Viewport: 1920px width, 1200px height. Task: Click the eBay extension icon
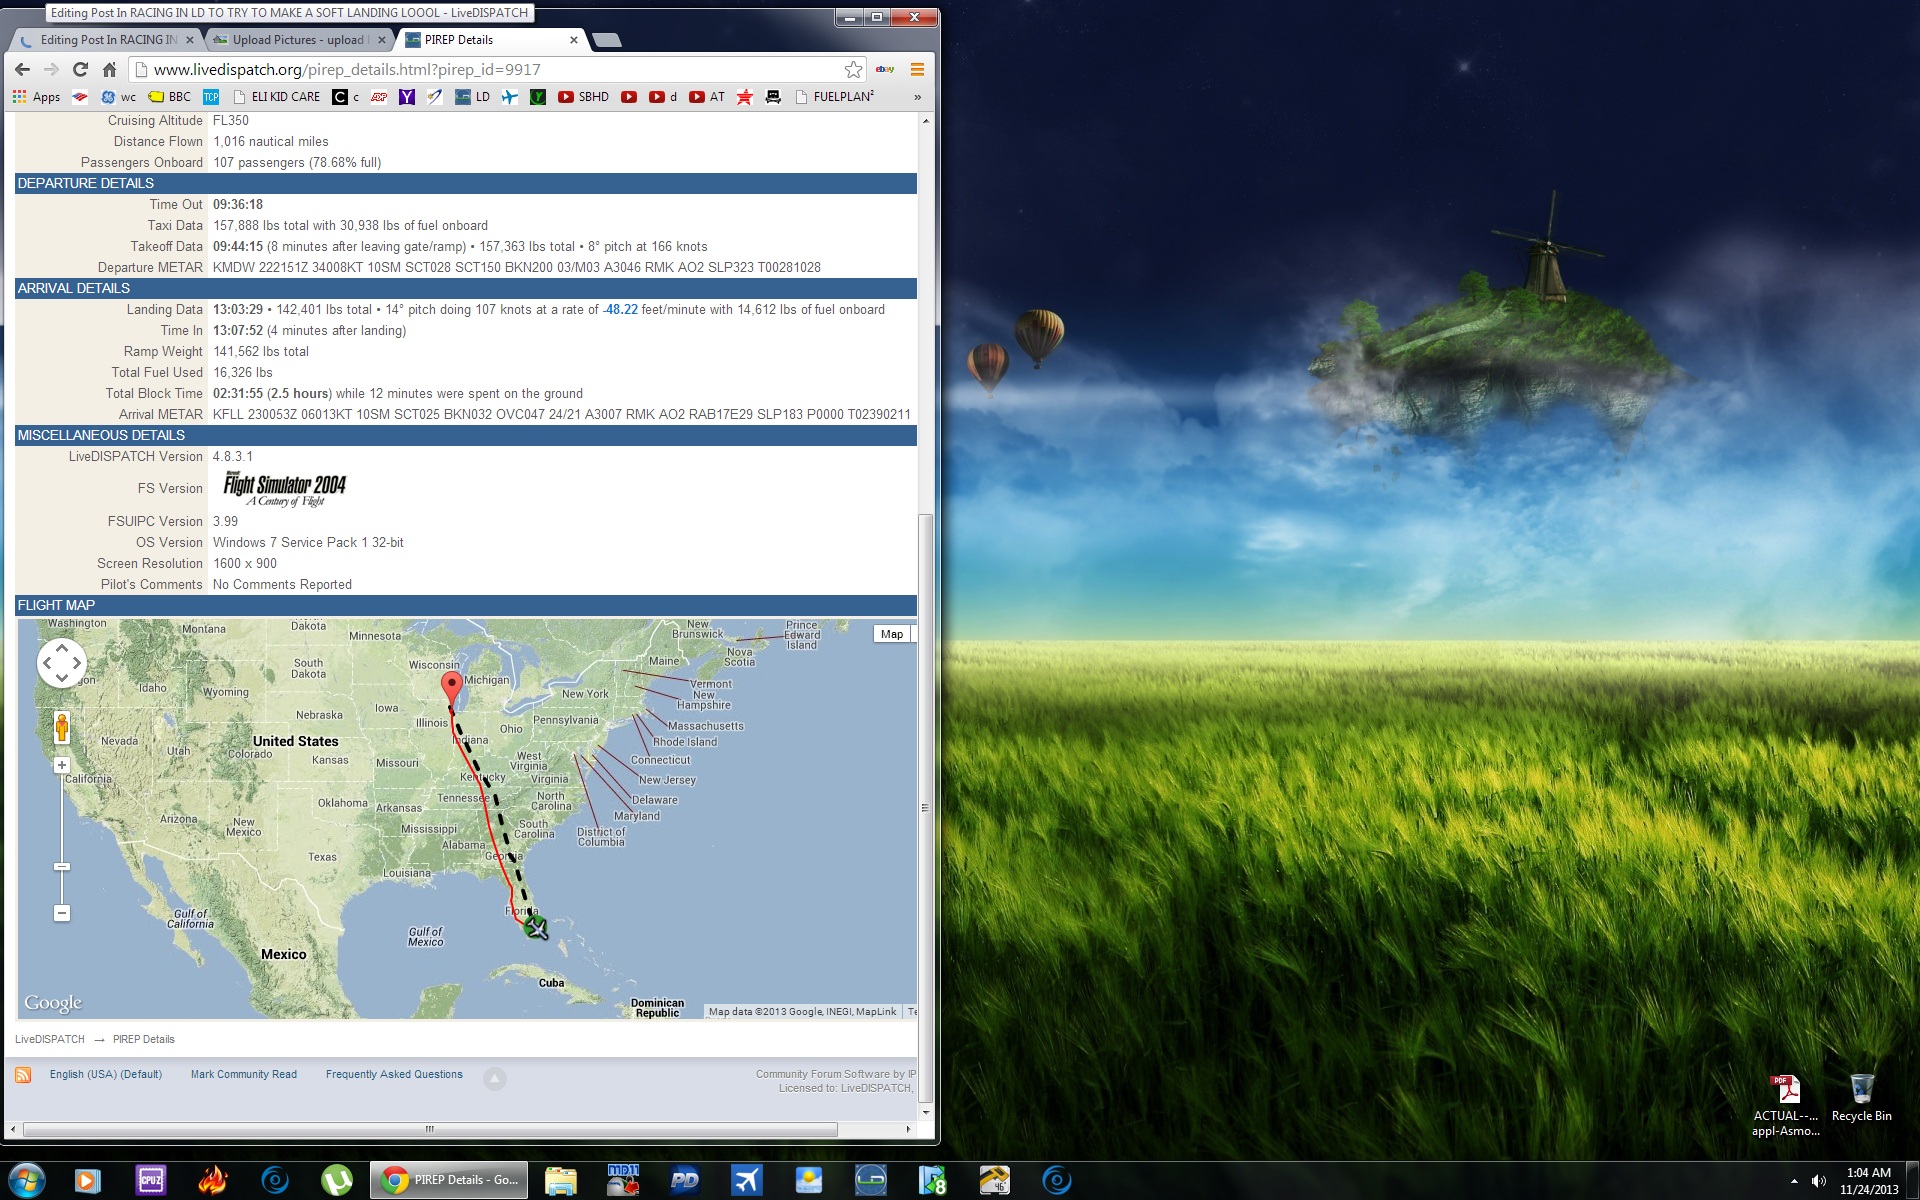click(x=885, y=69)
